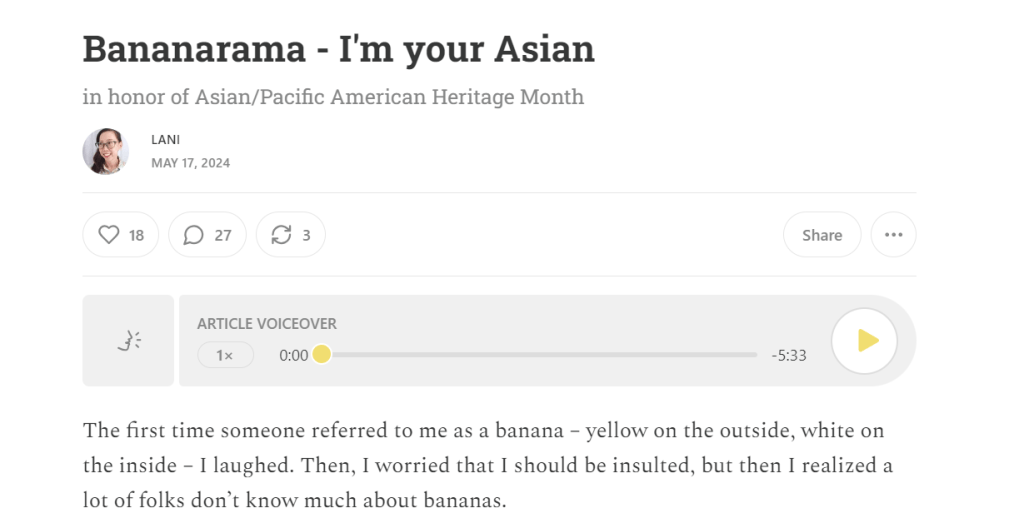Image resolution: width=1024 pixels, height=528 pixels.
Task: Click the 0:00 elapsed time label
Action: coord(294,355)
